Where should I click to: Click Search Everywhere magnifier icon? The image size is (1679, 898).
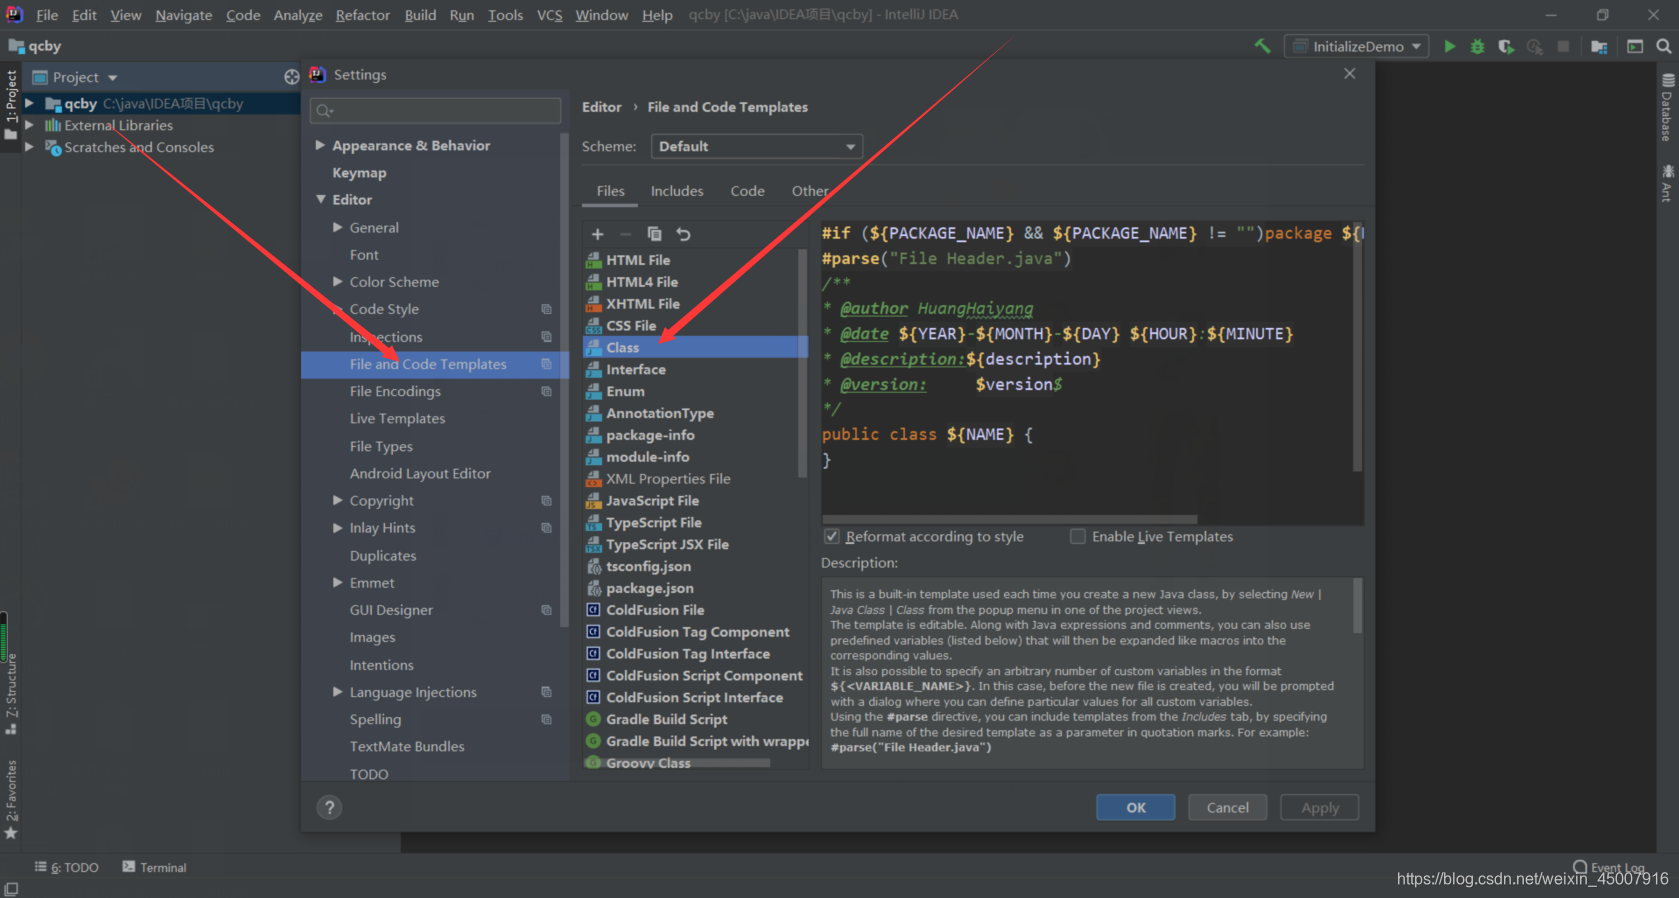click(x=1664, y=46)
